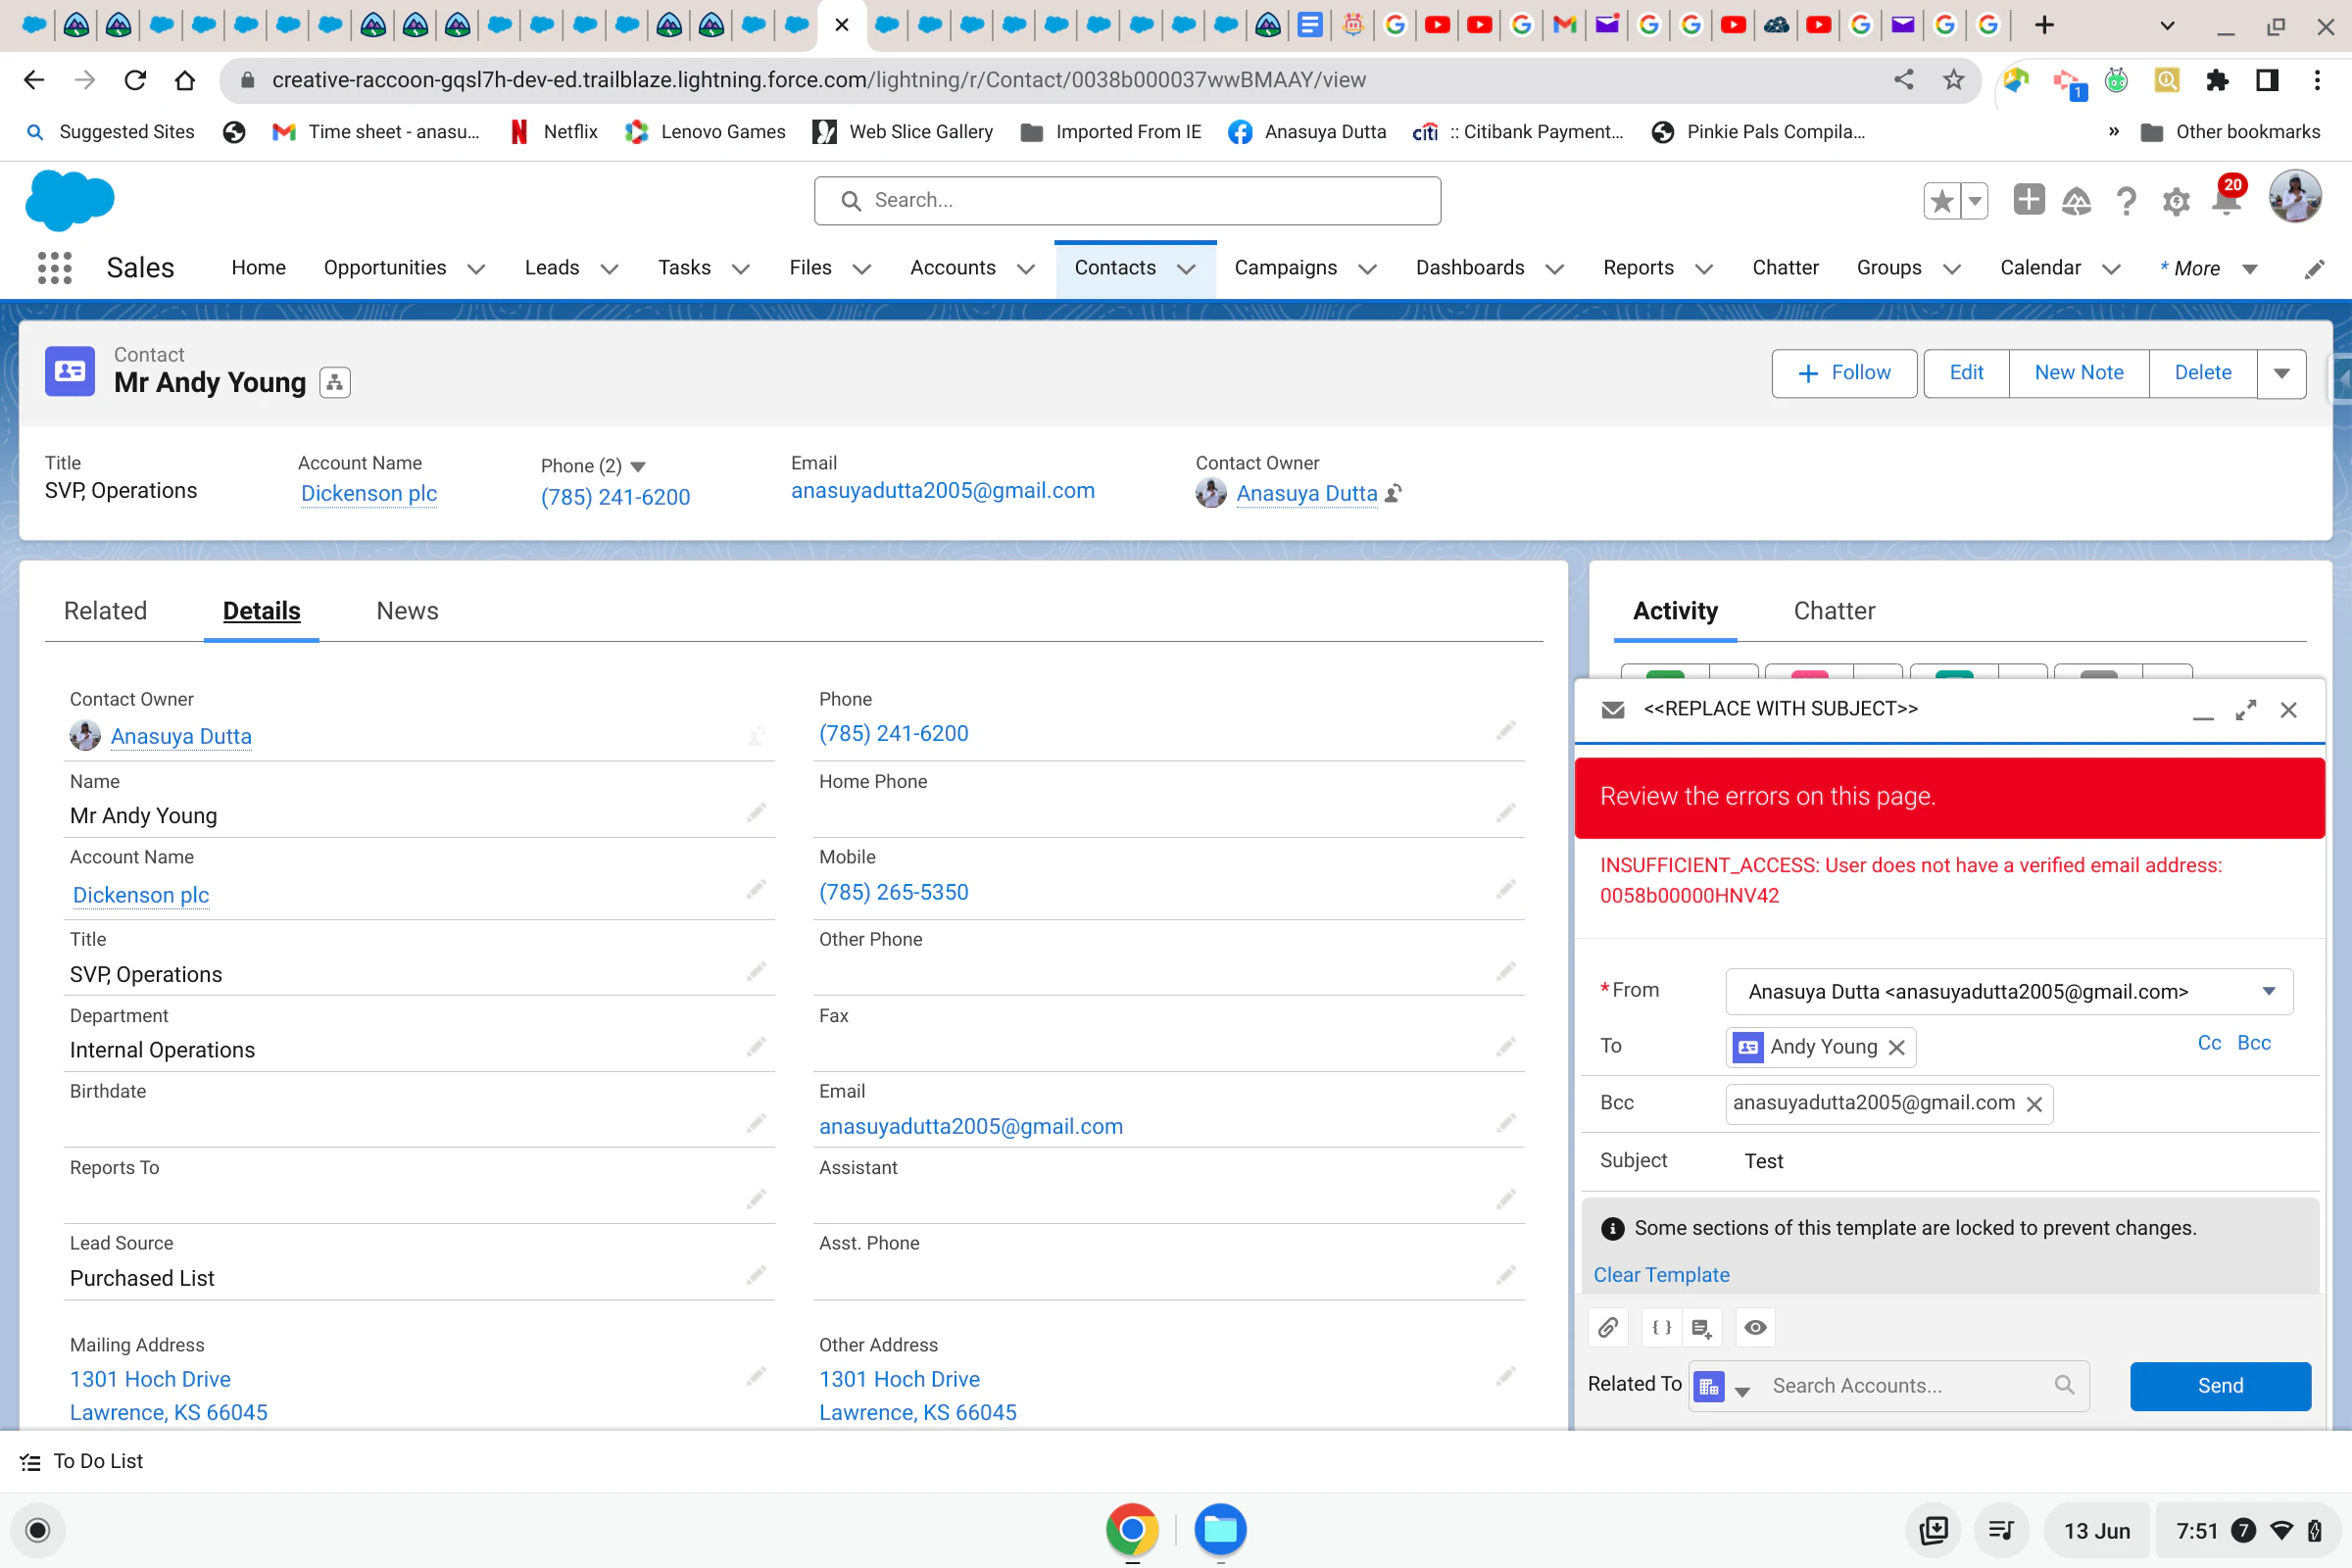Expand the Contacts nav menu chevron

point(1186,269)
